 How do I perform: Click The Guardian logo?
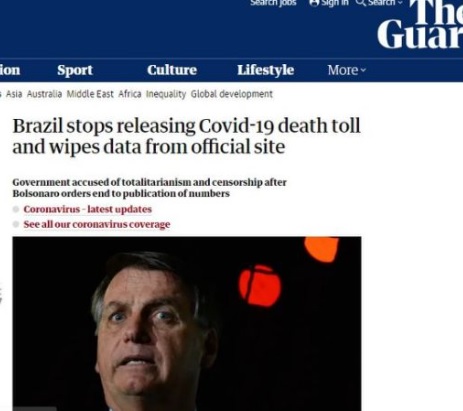(x=420, y=24)
